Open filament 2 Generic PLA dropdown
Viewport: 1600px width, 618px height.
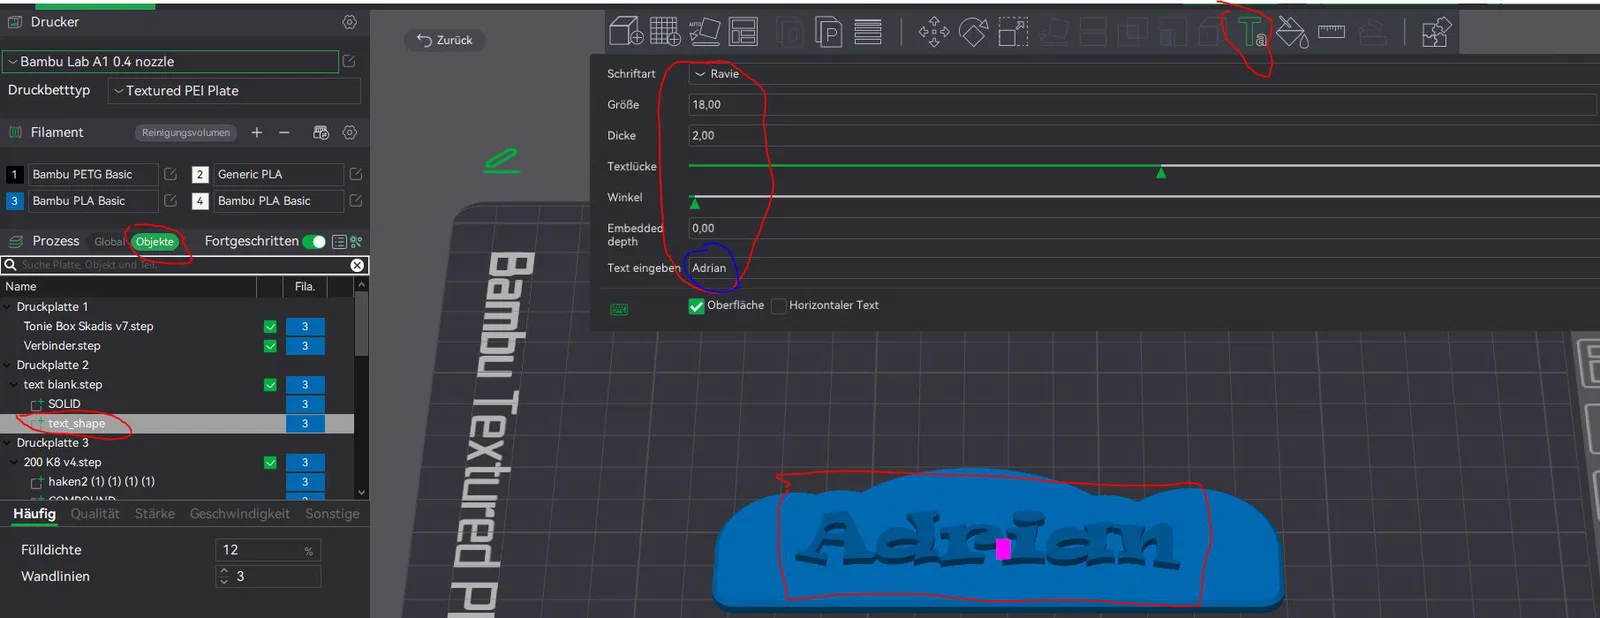(279, 174)
